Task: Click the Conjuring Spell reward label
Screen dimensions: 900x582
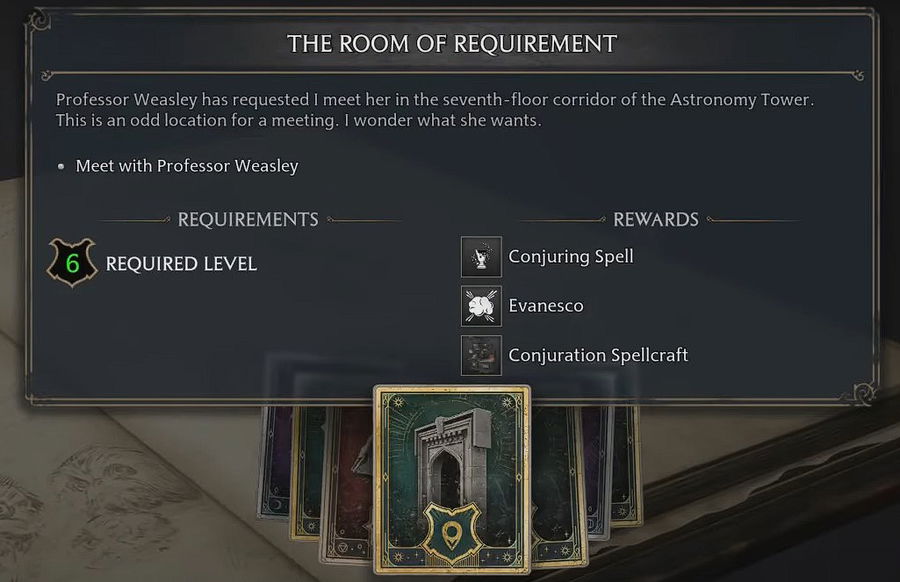Action: click(x=571, y=256)
